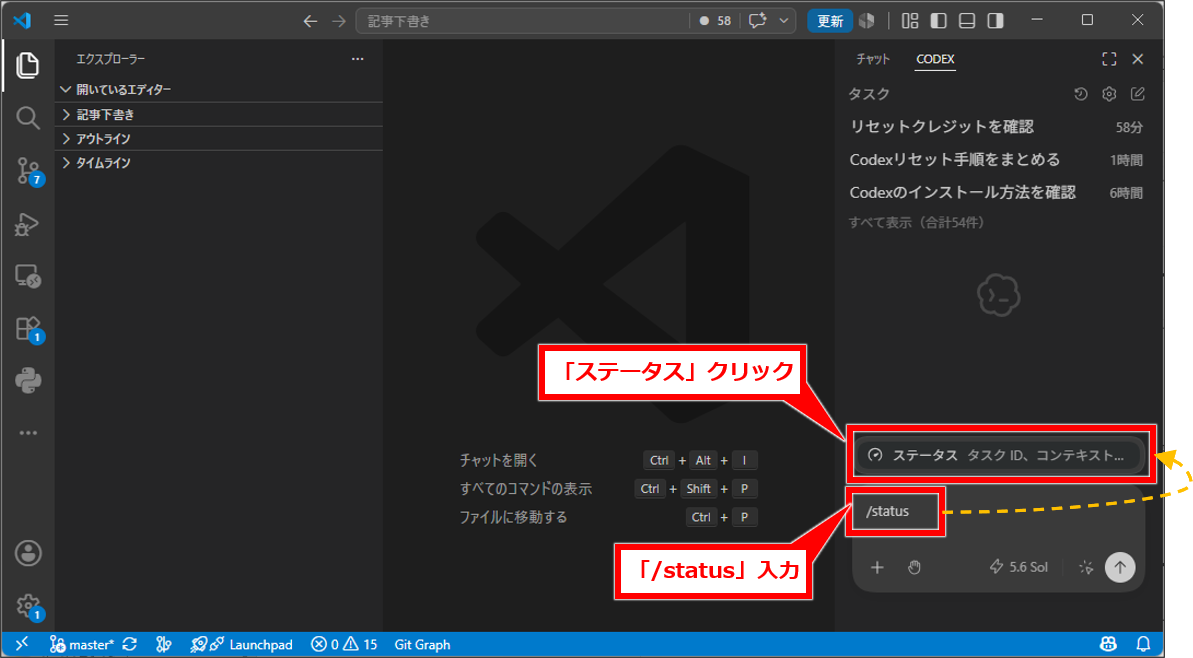Screen dimensions: 1193x658
Task: Open Launchpad from the status bar
Action: tap(241, 644)
